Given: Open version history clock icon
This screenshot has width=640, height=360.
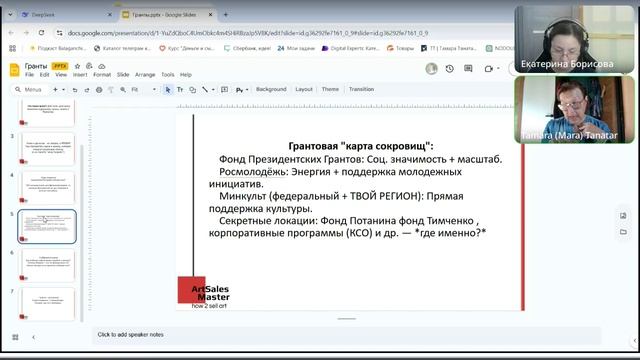Looking at the screenshot, I should (x=450, y=69).
